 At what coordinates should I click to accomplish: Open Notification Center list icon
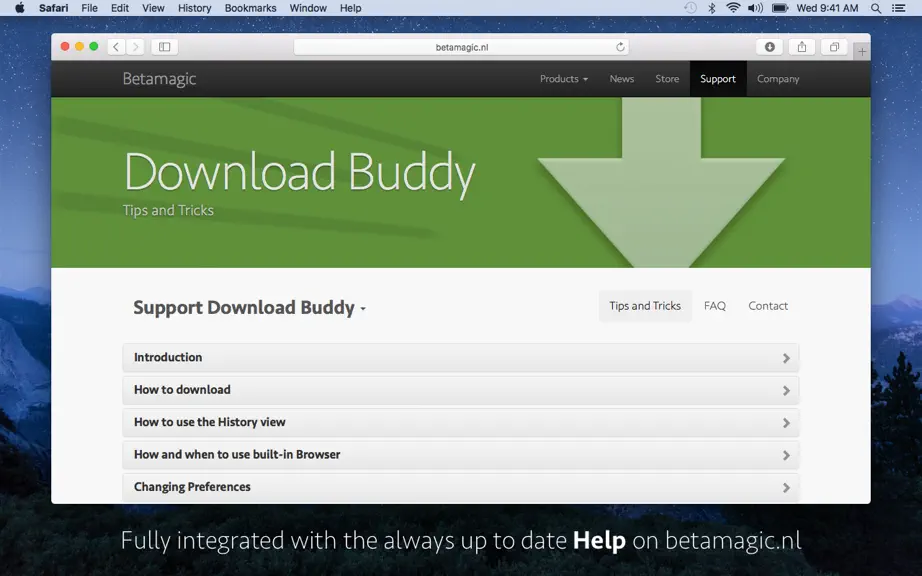pyautogui.click(x=898, y=8)
